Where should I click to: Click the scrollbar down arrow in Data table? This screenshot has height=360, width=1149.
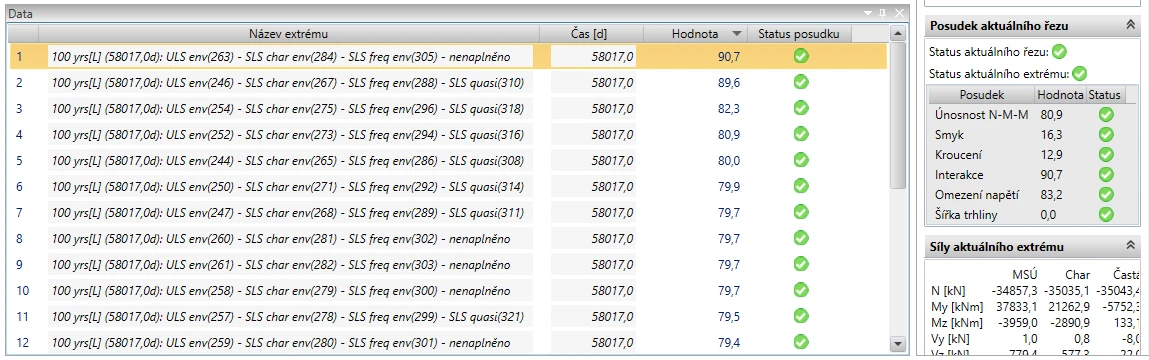(x=897, y=344)
